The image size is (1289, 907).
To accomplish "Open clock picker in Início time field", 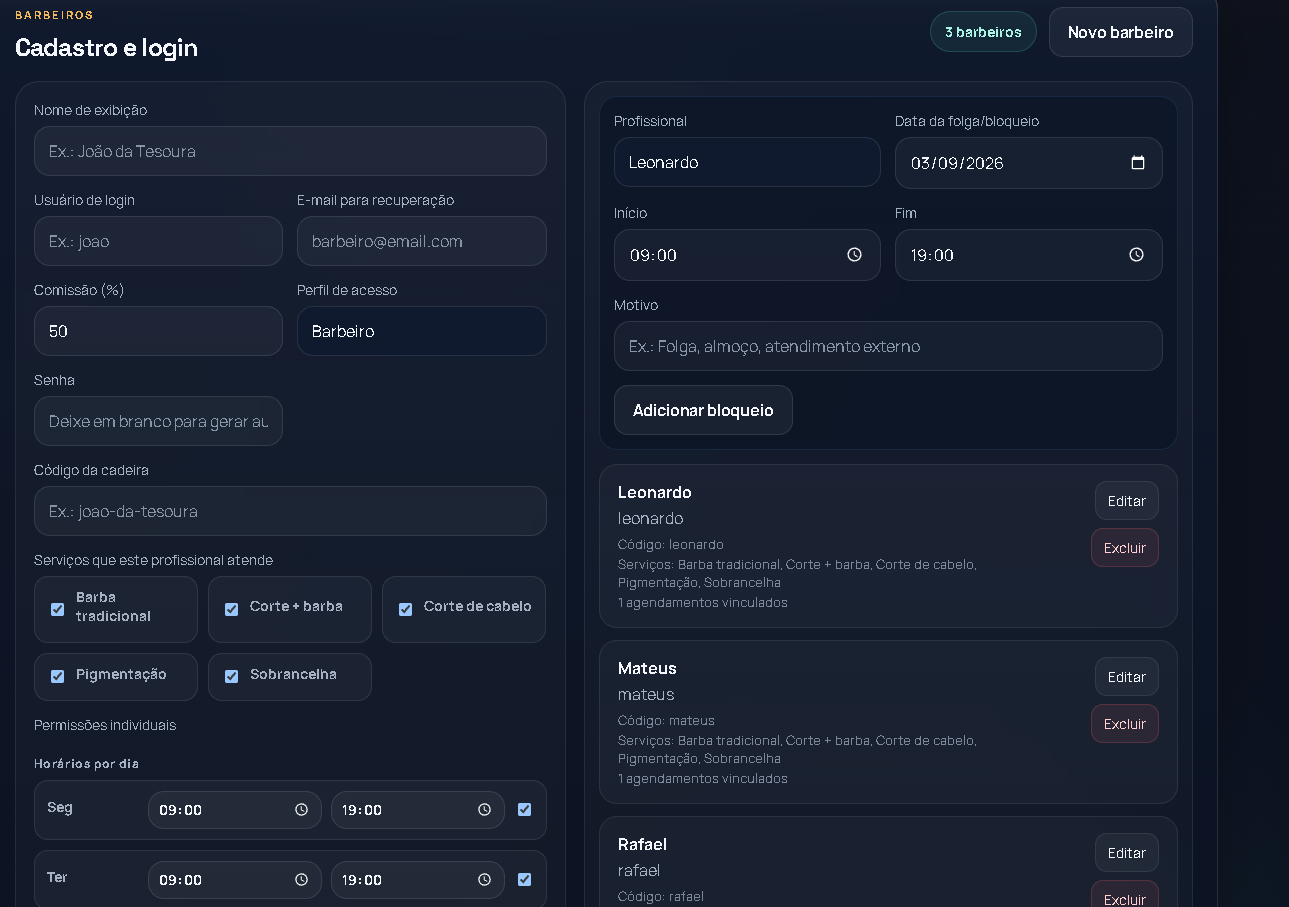I will (x=854, y=255).
